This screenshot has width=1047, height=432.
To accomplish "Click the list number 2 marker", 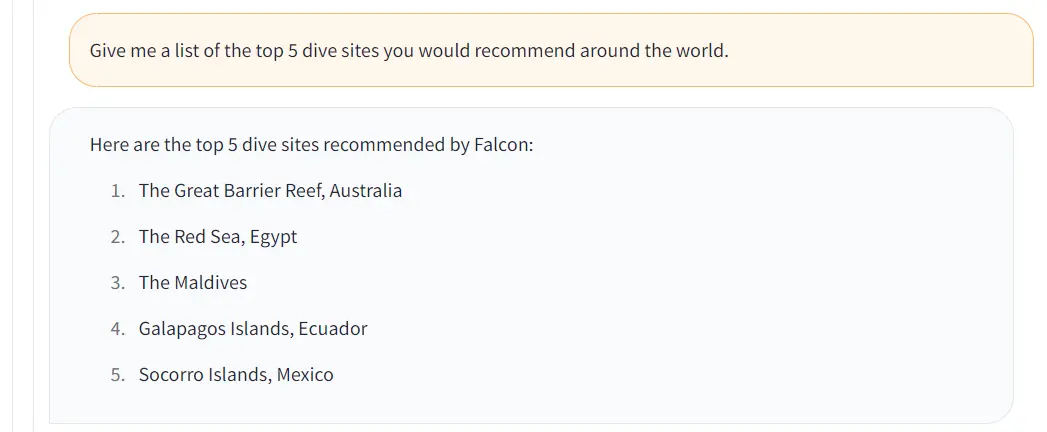I will click(118, 237).
